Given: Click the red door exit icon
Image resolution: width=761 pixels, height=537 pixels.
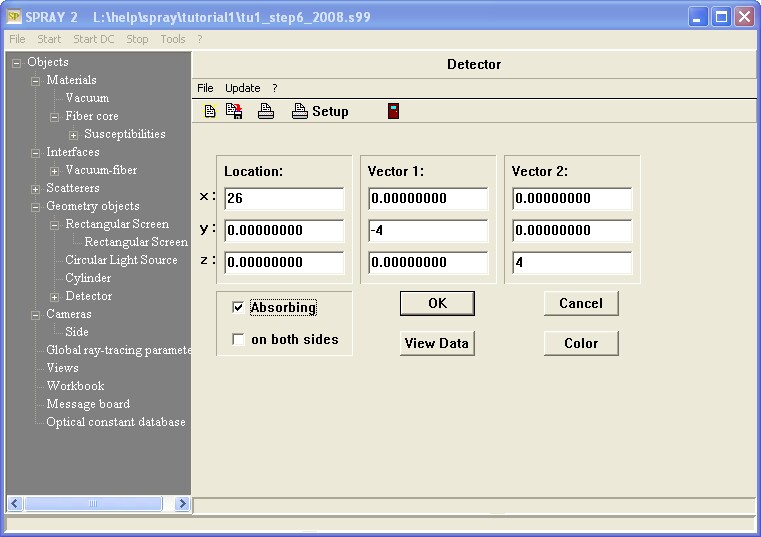Looking at the screenshot, I should (x=393, y=111).
